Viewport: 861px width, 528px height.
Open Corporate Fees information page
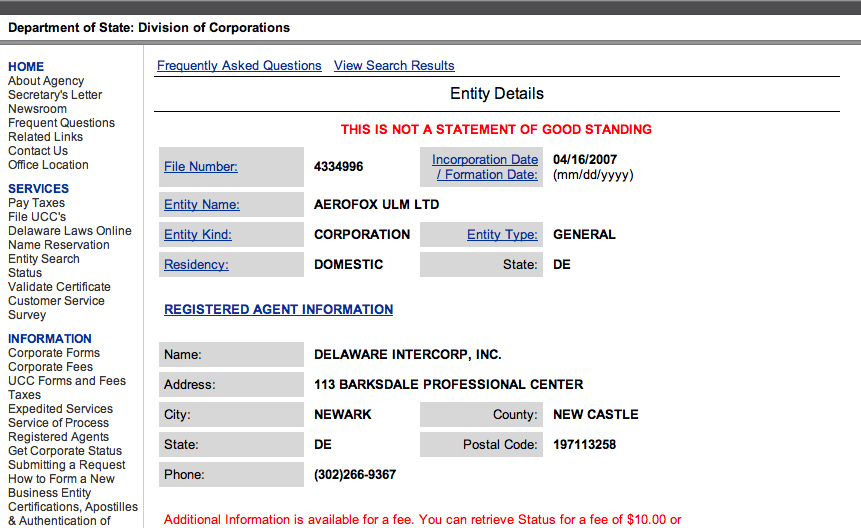[x=50, y=367]
